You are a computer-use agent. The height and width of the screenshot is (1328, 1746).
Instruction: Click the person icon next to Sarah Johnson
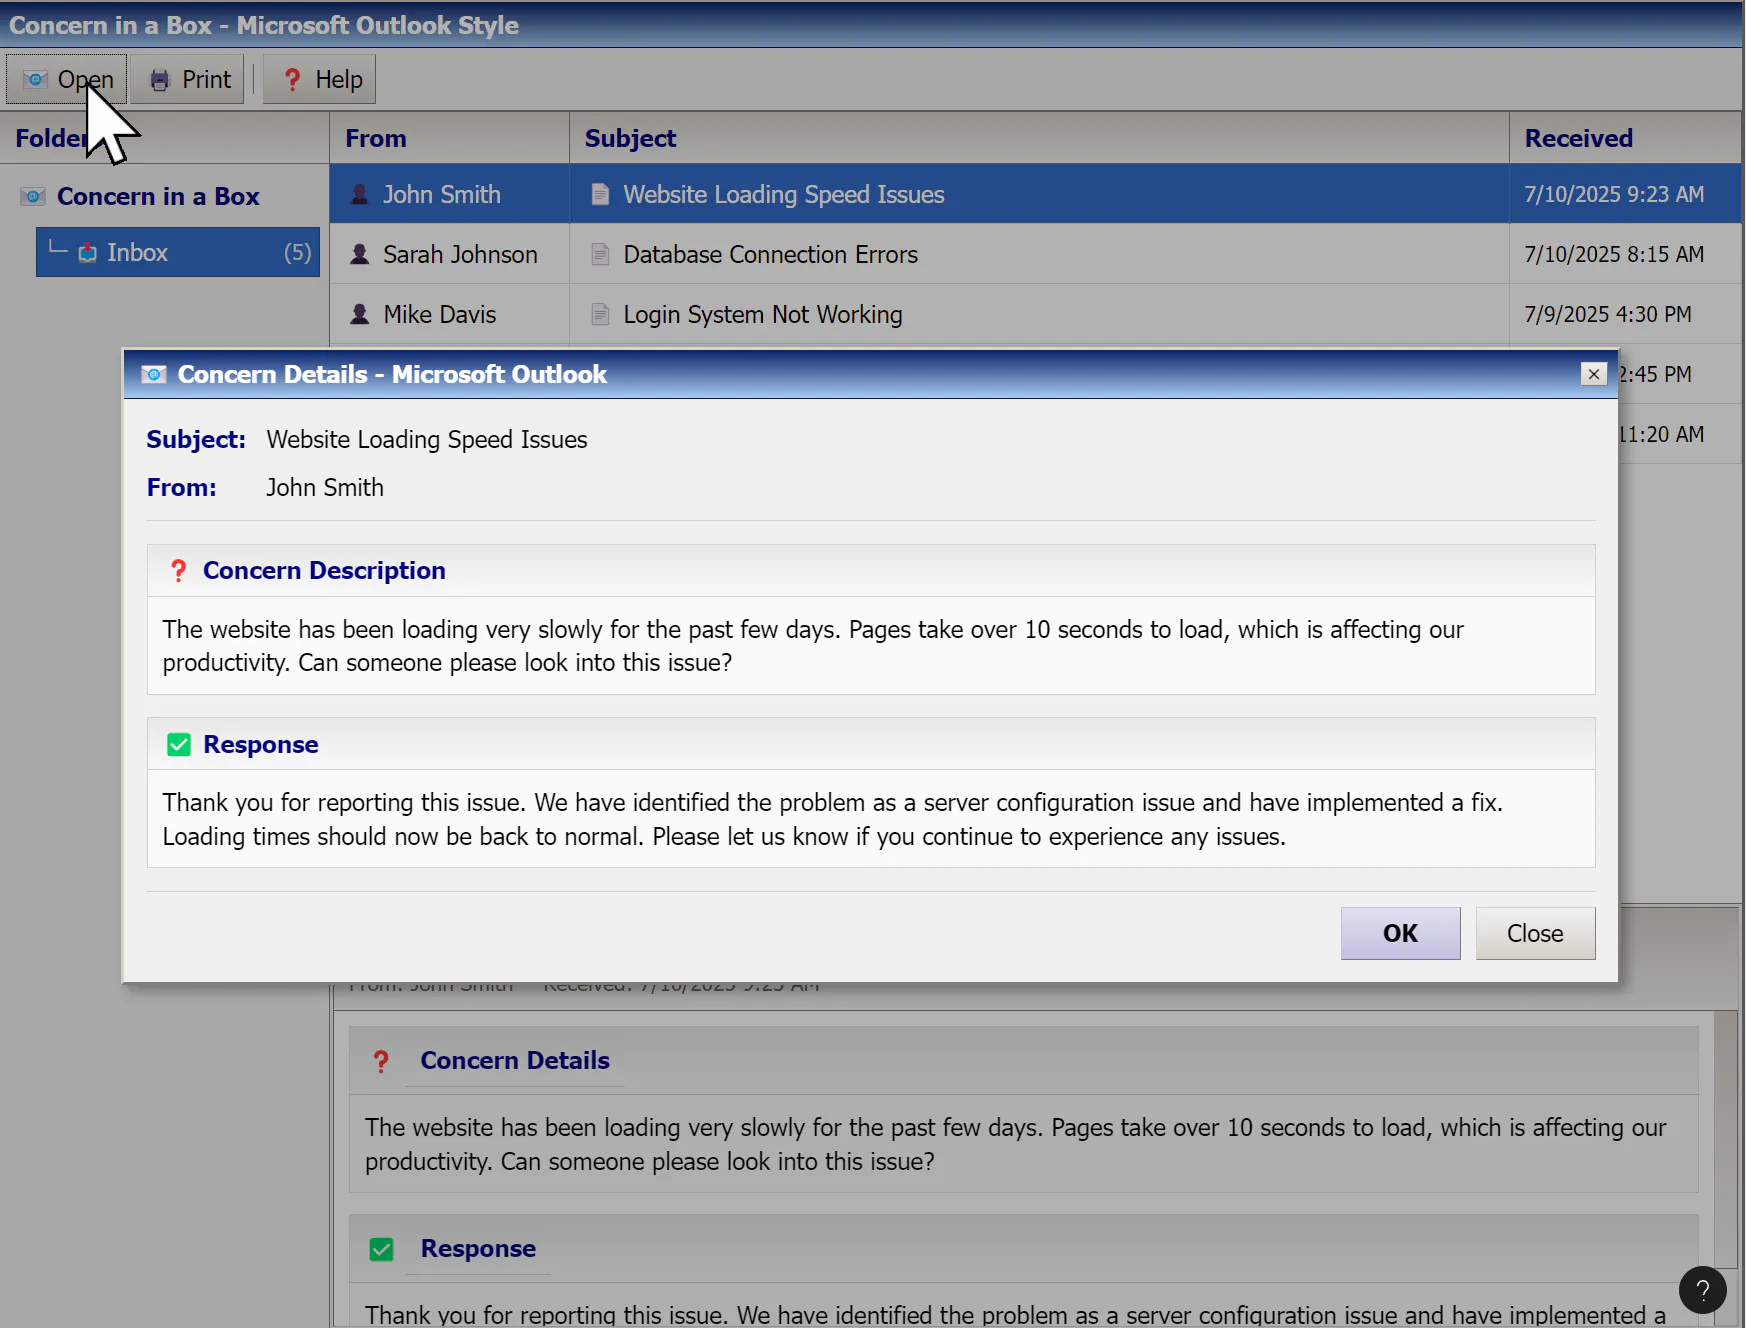360,254
